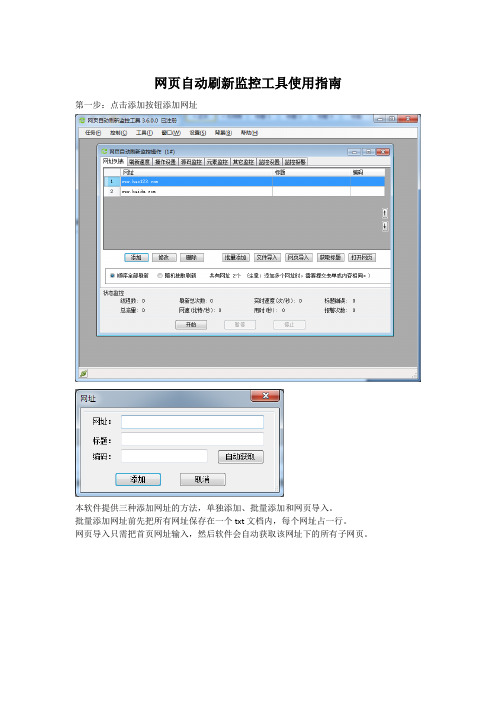Click the 打开网页 button
496x702 pixels.
(362, 257)
